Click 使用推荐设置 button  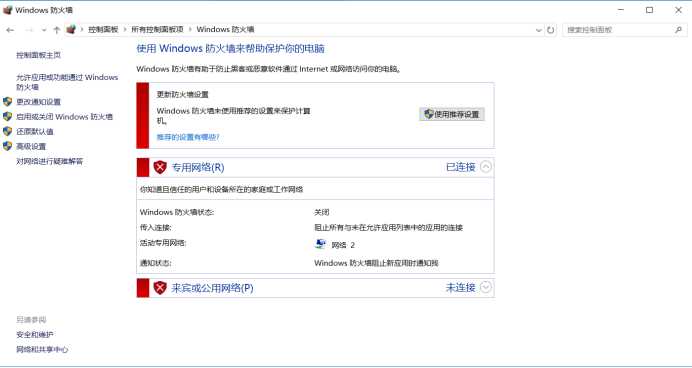452,114
